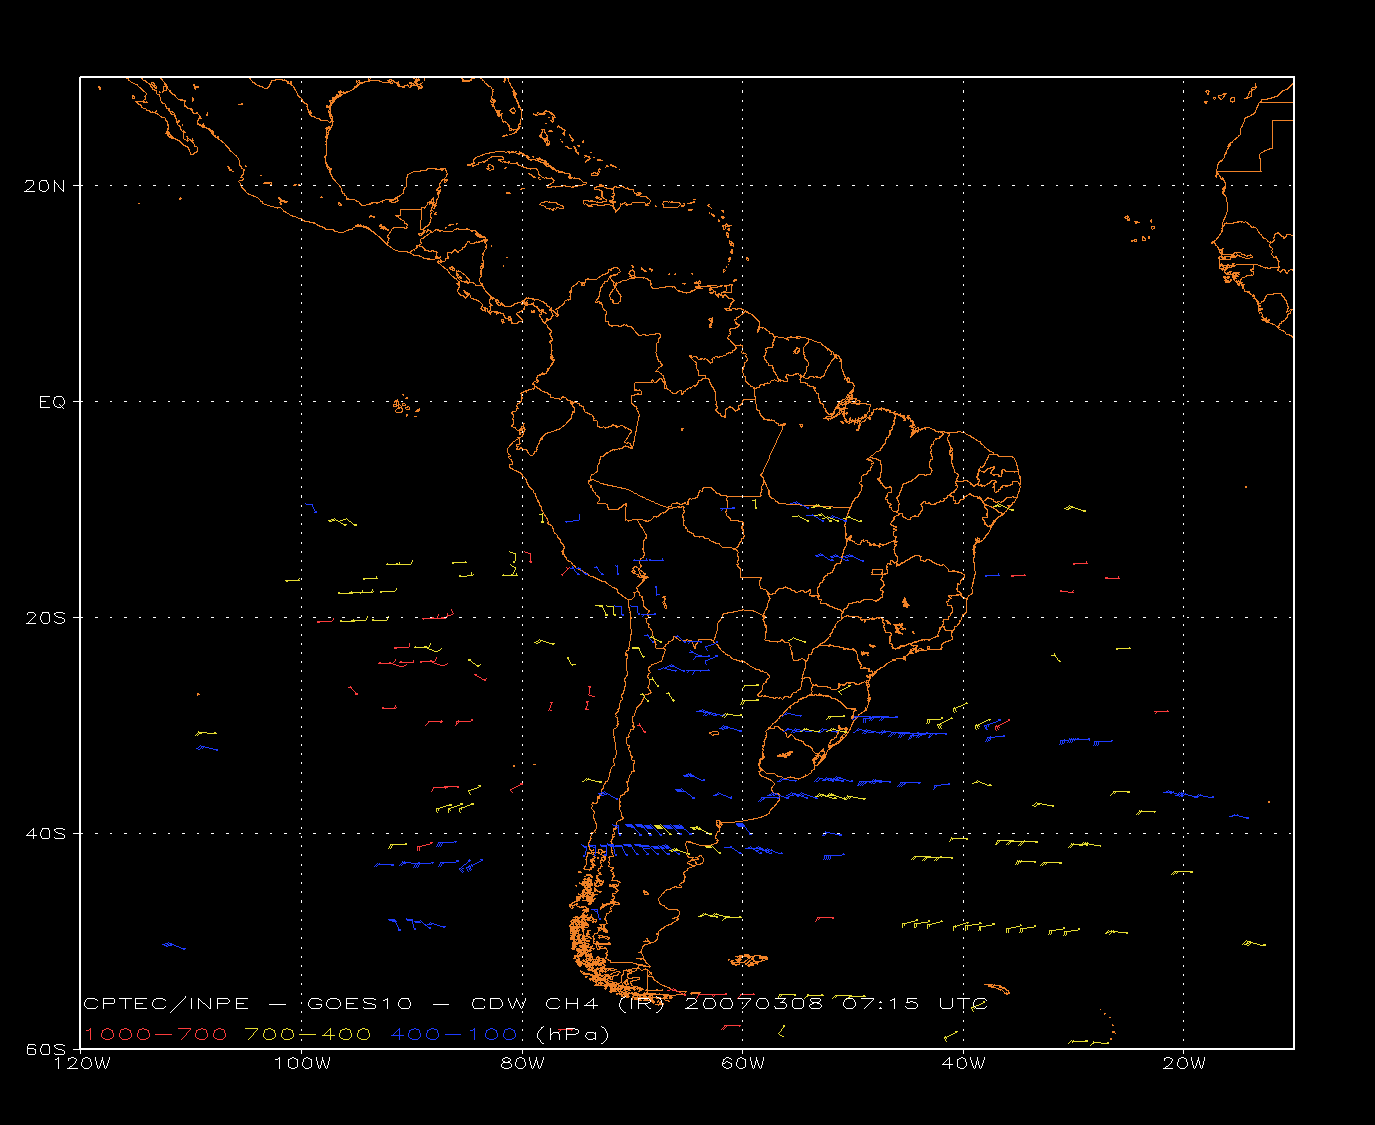This screenshot has width=1375, height=1125.
Task: Click the 20W longitude label
Action: click(x=1184, y=1064)
